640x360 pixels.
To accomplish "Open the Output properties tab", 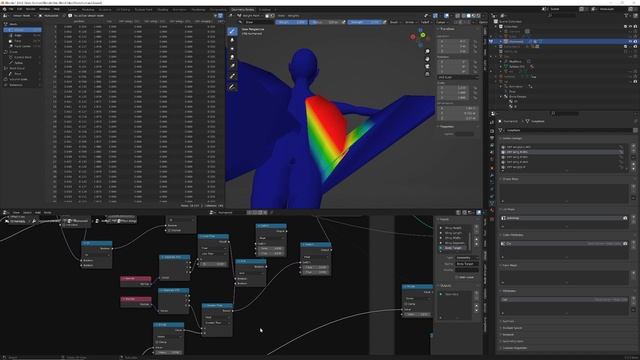I will tap(492, 138).
